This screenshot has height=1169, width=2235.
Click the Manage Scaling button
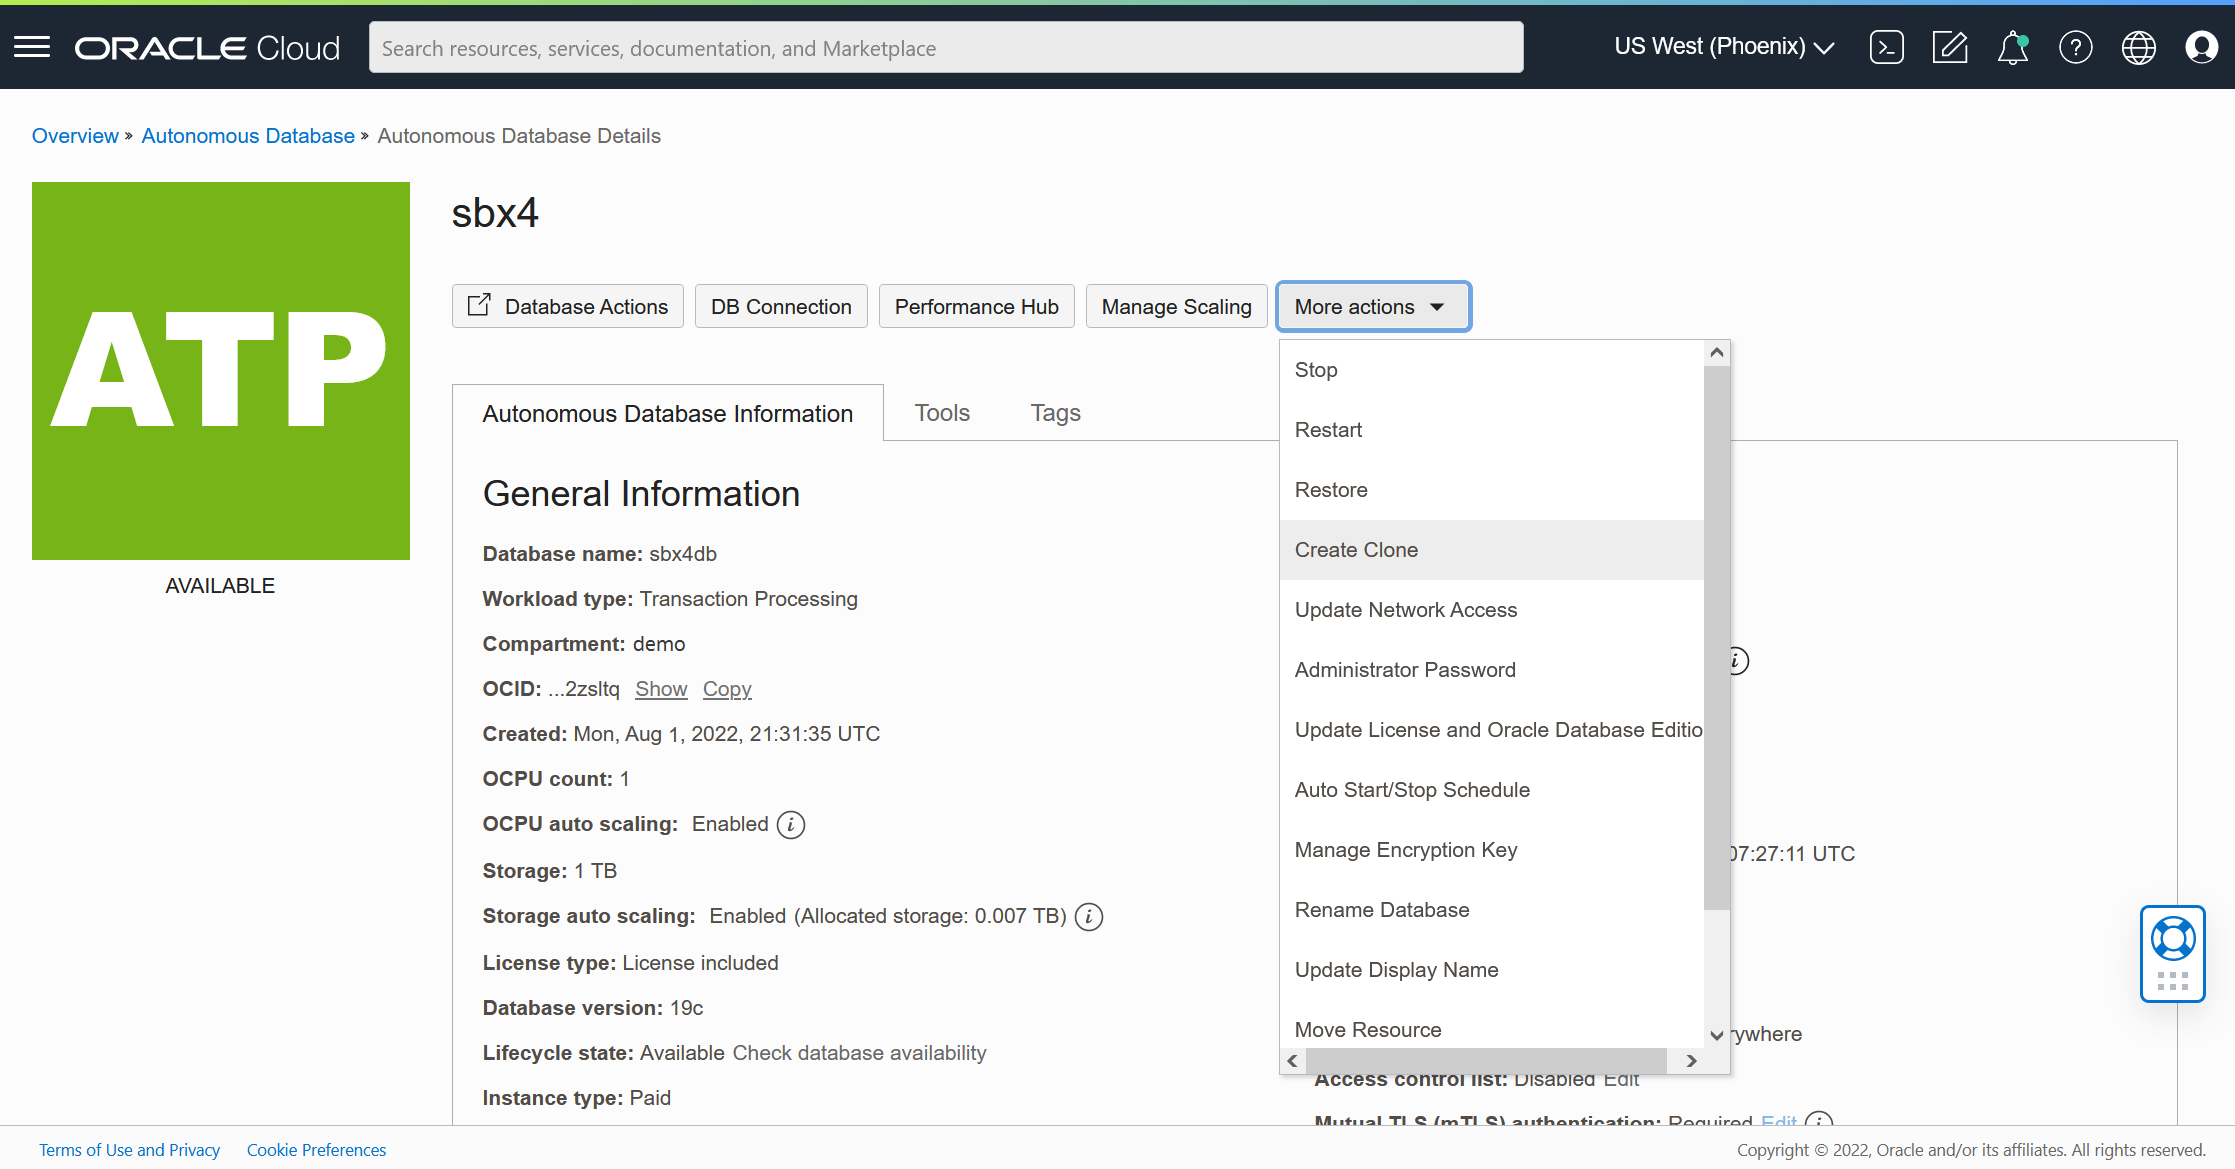1176,307
